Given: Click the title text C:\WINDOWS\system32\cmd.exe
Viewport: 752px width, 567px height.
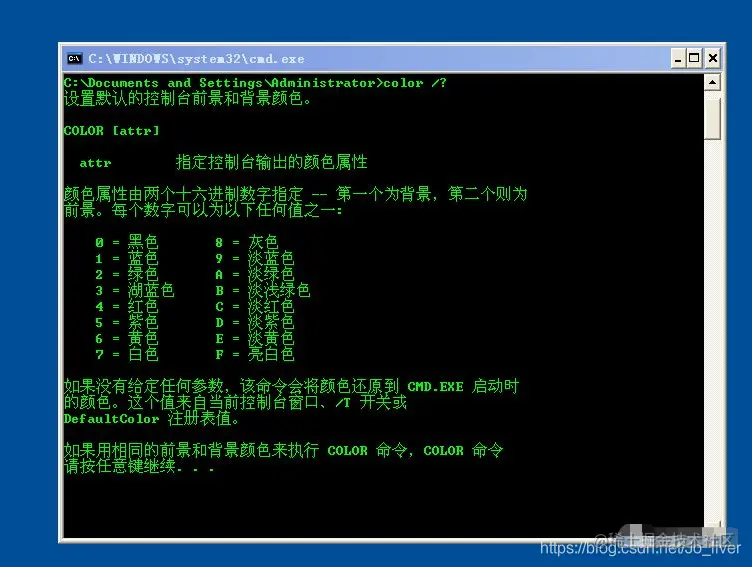Looking at the screenshot, I should pyautogui.click(x=196, y=59).
